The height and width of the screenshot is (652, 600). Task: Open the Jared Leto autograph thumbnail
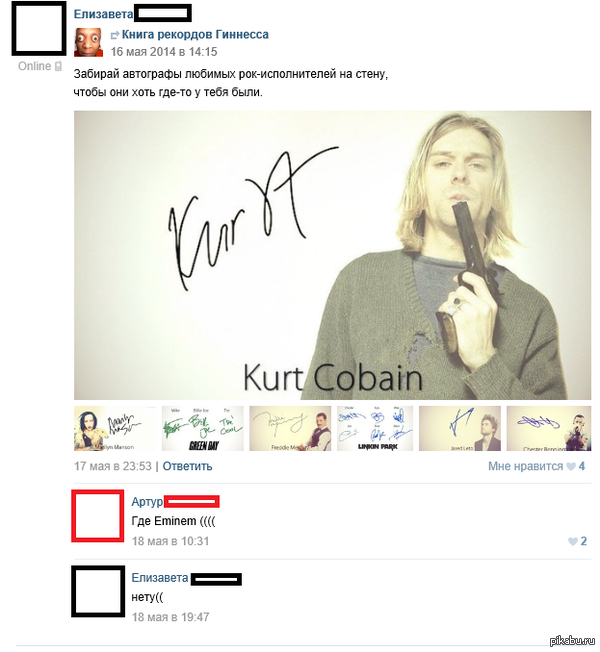(460, 428)
